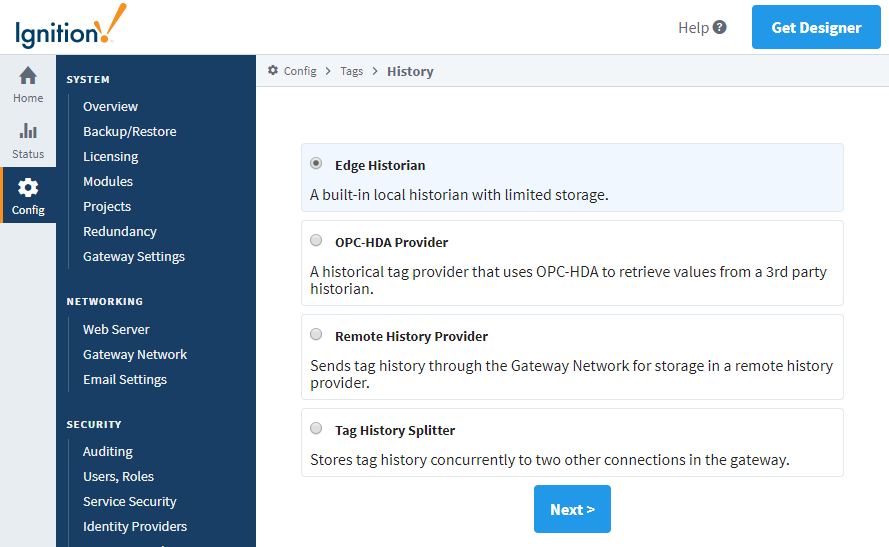Open the Config gear icon
The width and height of the screenshot is (889, 547).
tap(28, 188)
